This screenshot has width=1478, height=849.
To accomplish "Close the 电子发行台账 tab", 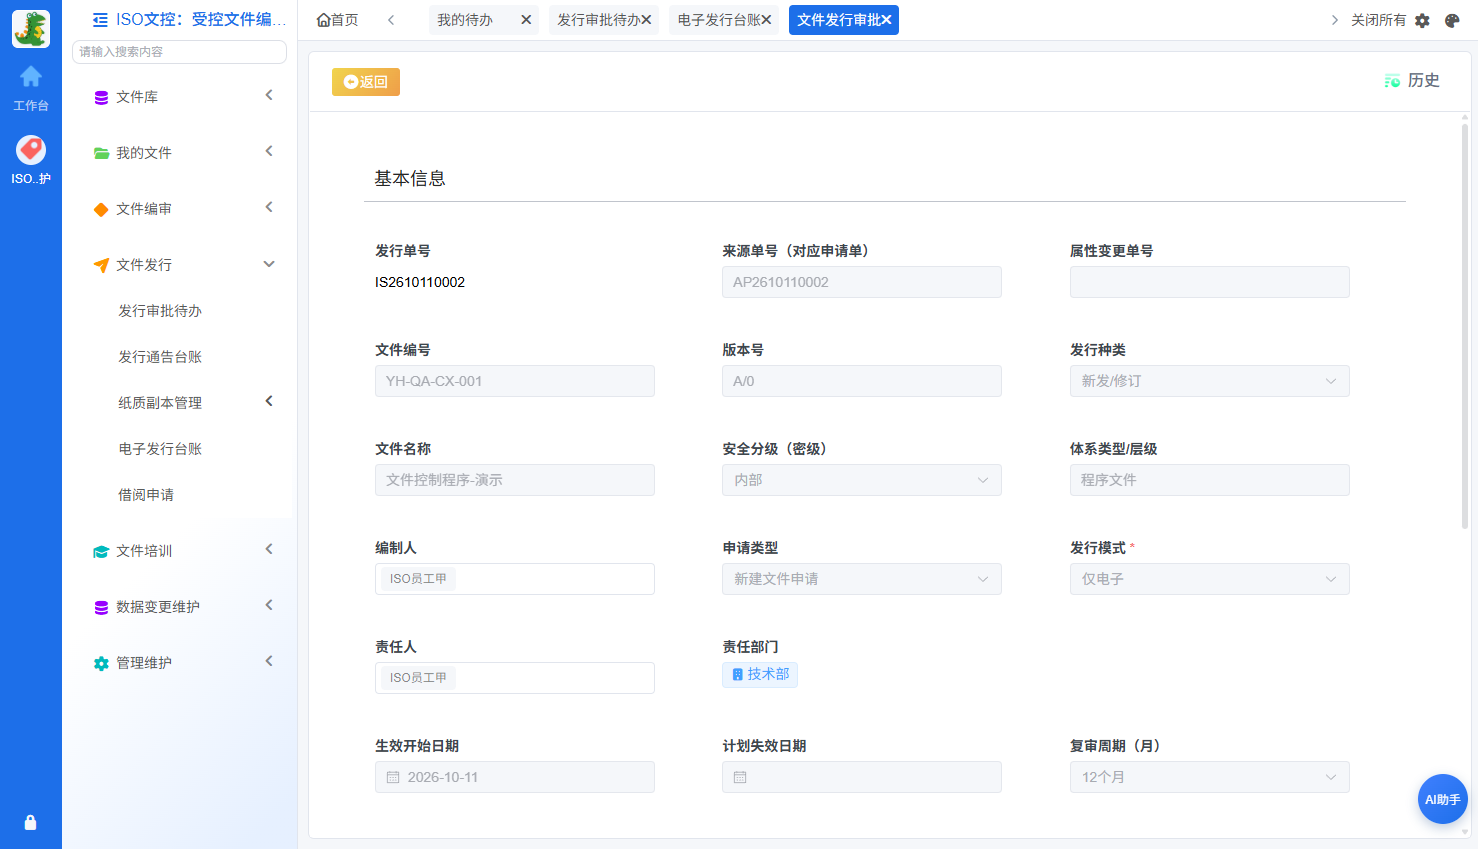I will 766,20.
